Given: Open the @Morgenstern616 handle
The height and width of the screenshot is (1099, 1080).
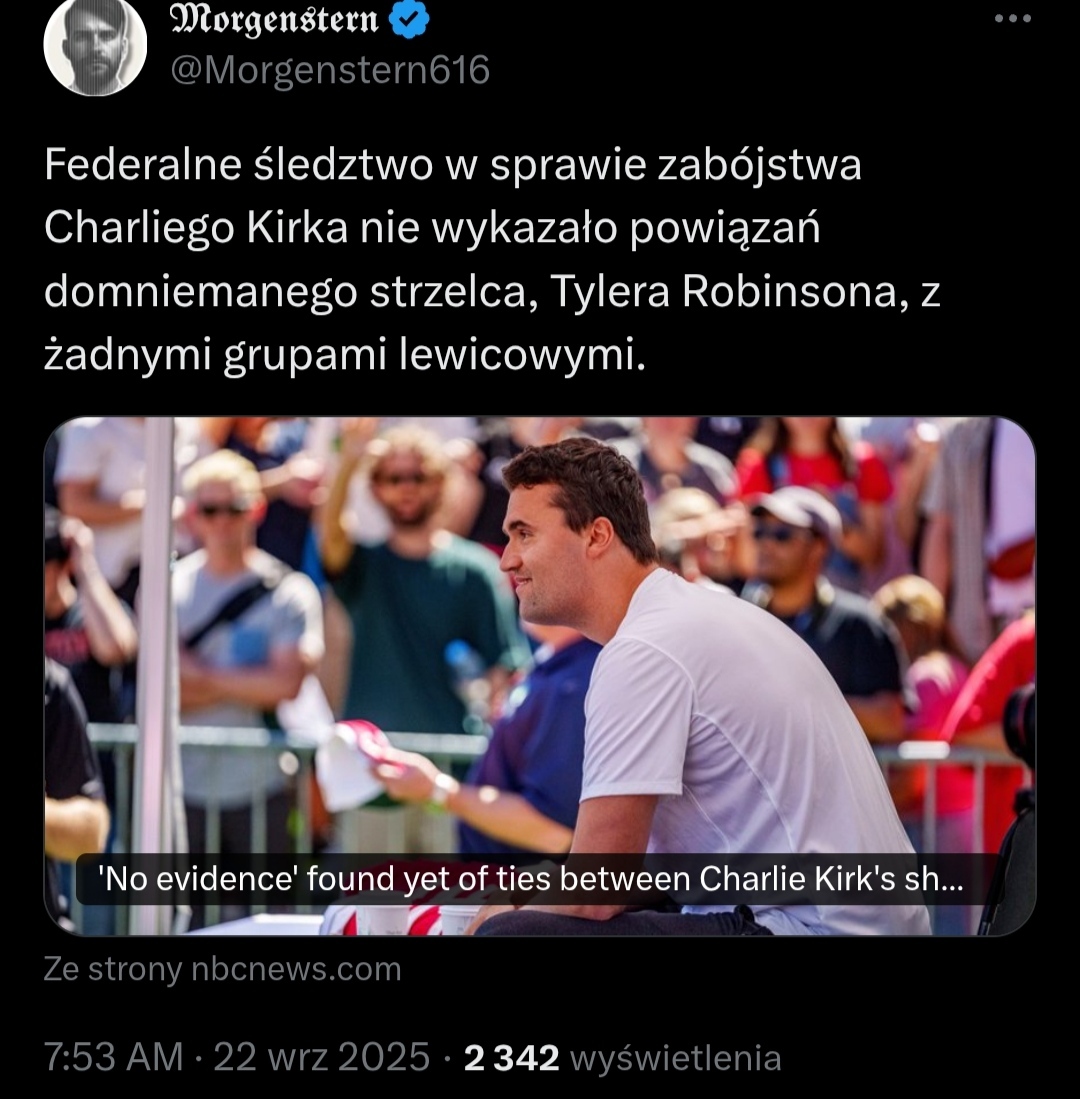Looking at the screenshot, I should pyautogui.click(x=330, y=70).
